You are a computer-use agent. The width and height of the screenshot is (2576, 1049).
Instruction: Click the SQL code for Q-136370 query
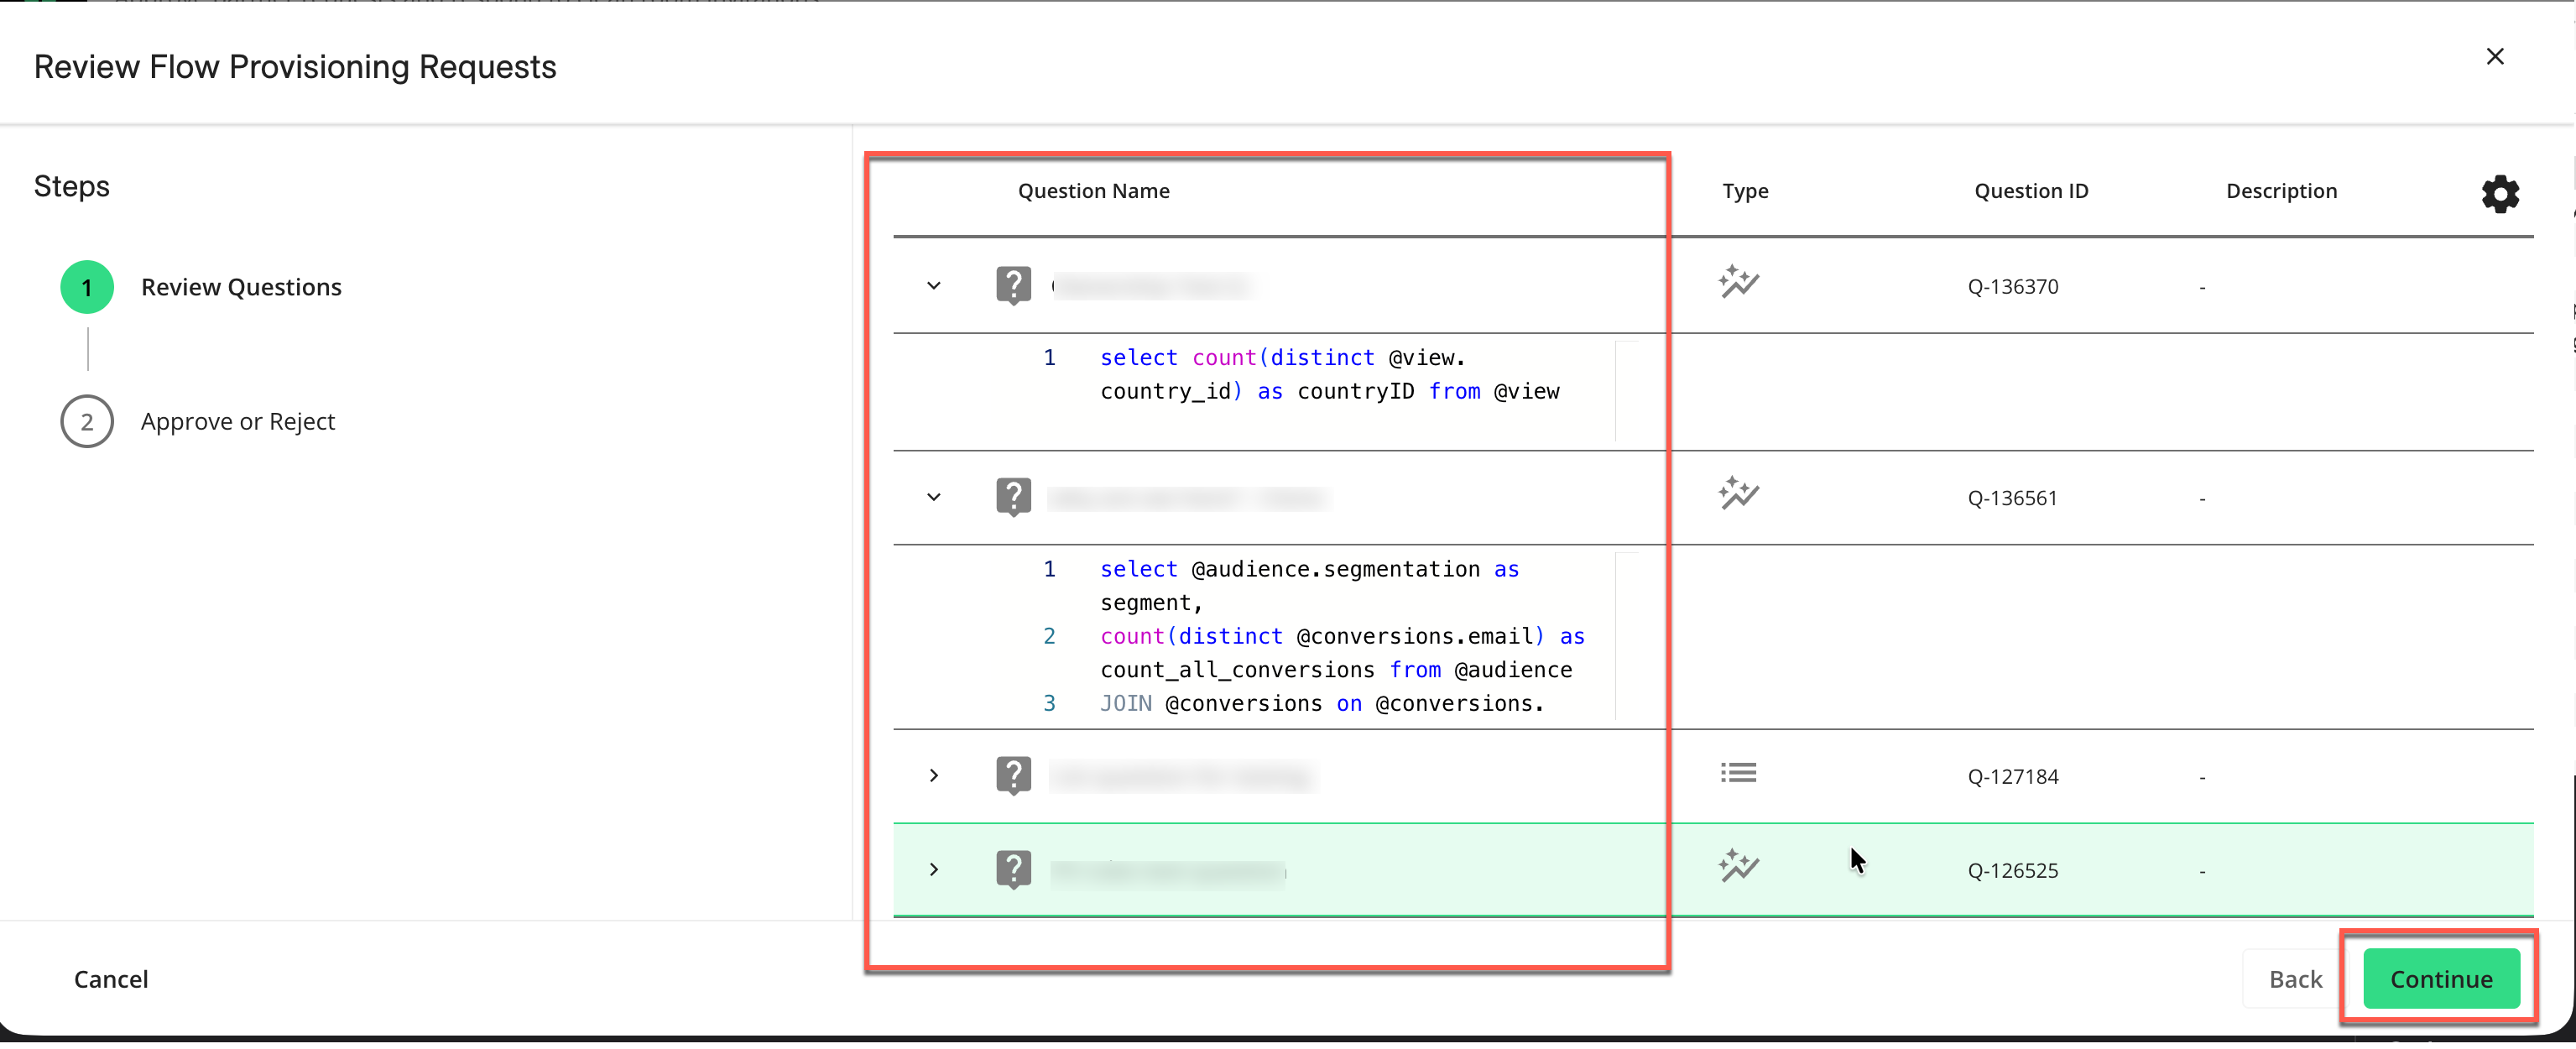tap(1329, 375)
